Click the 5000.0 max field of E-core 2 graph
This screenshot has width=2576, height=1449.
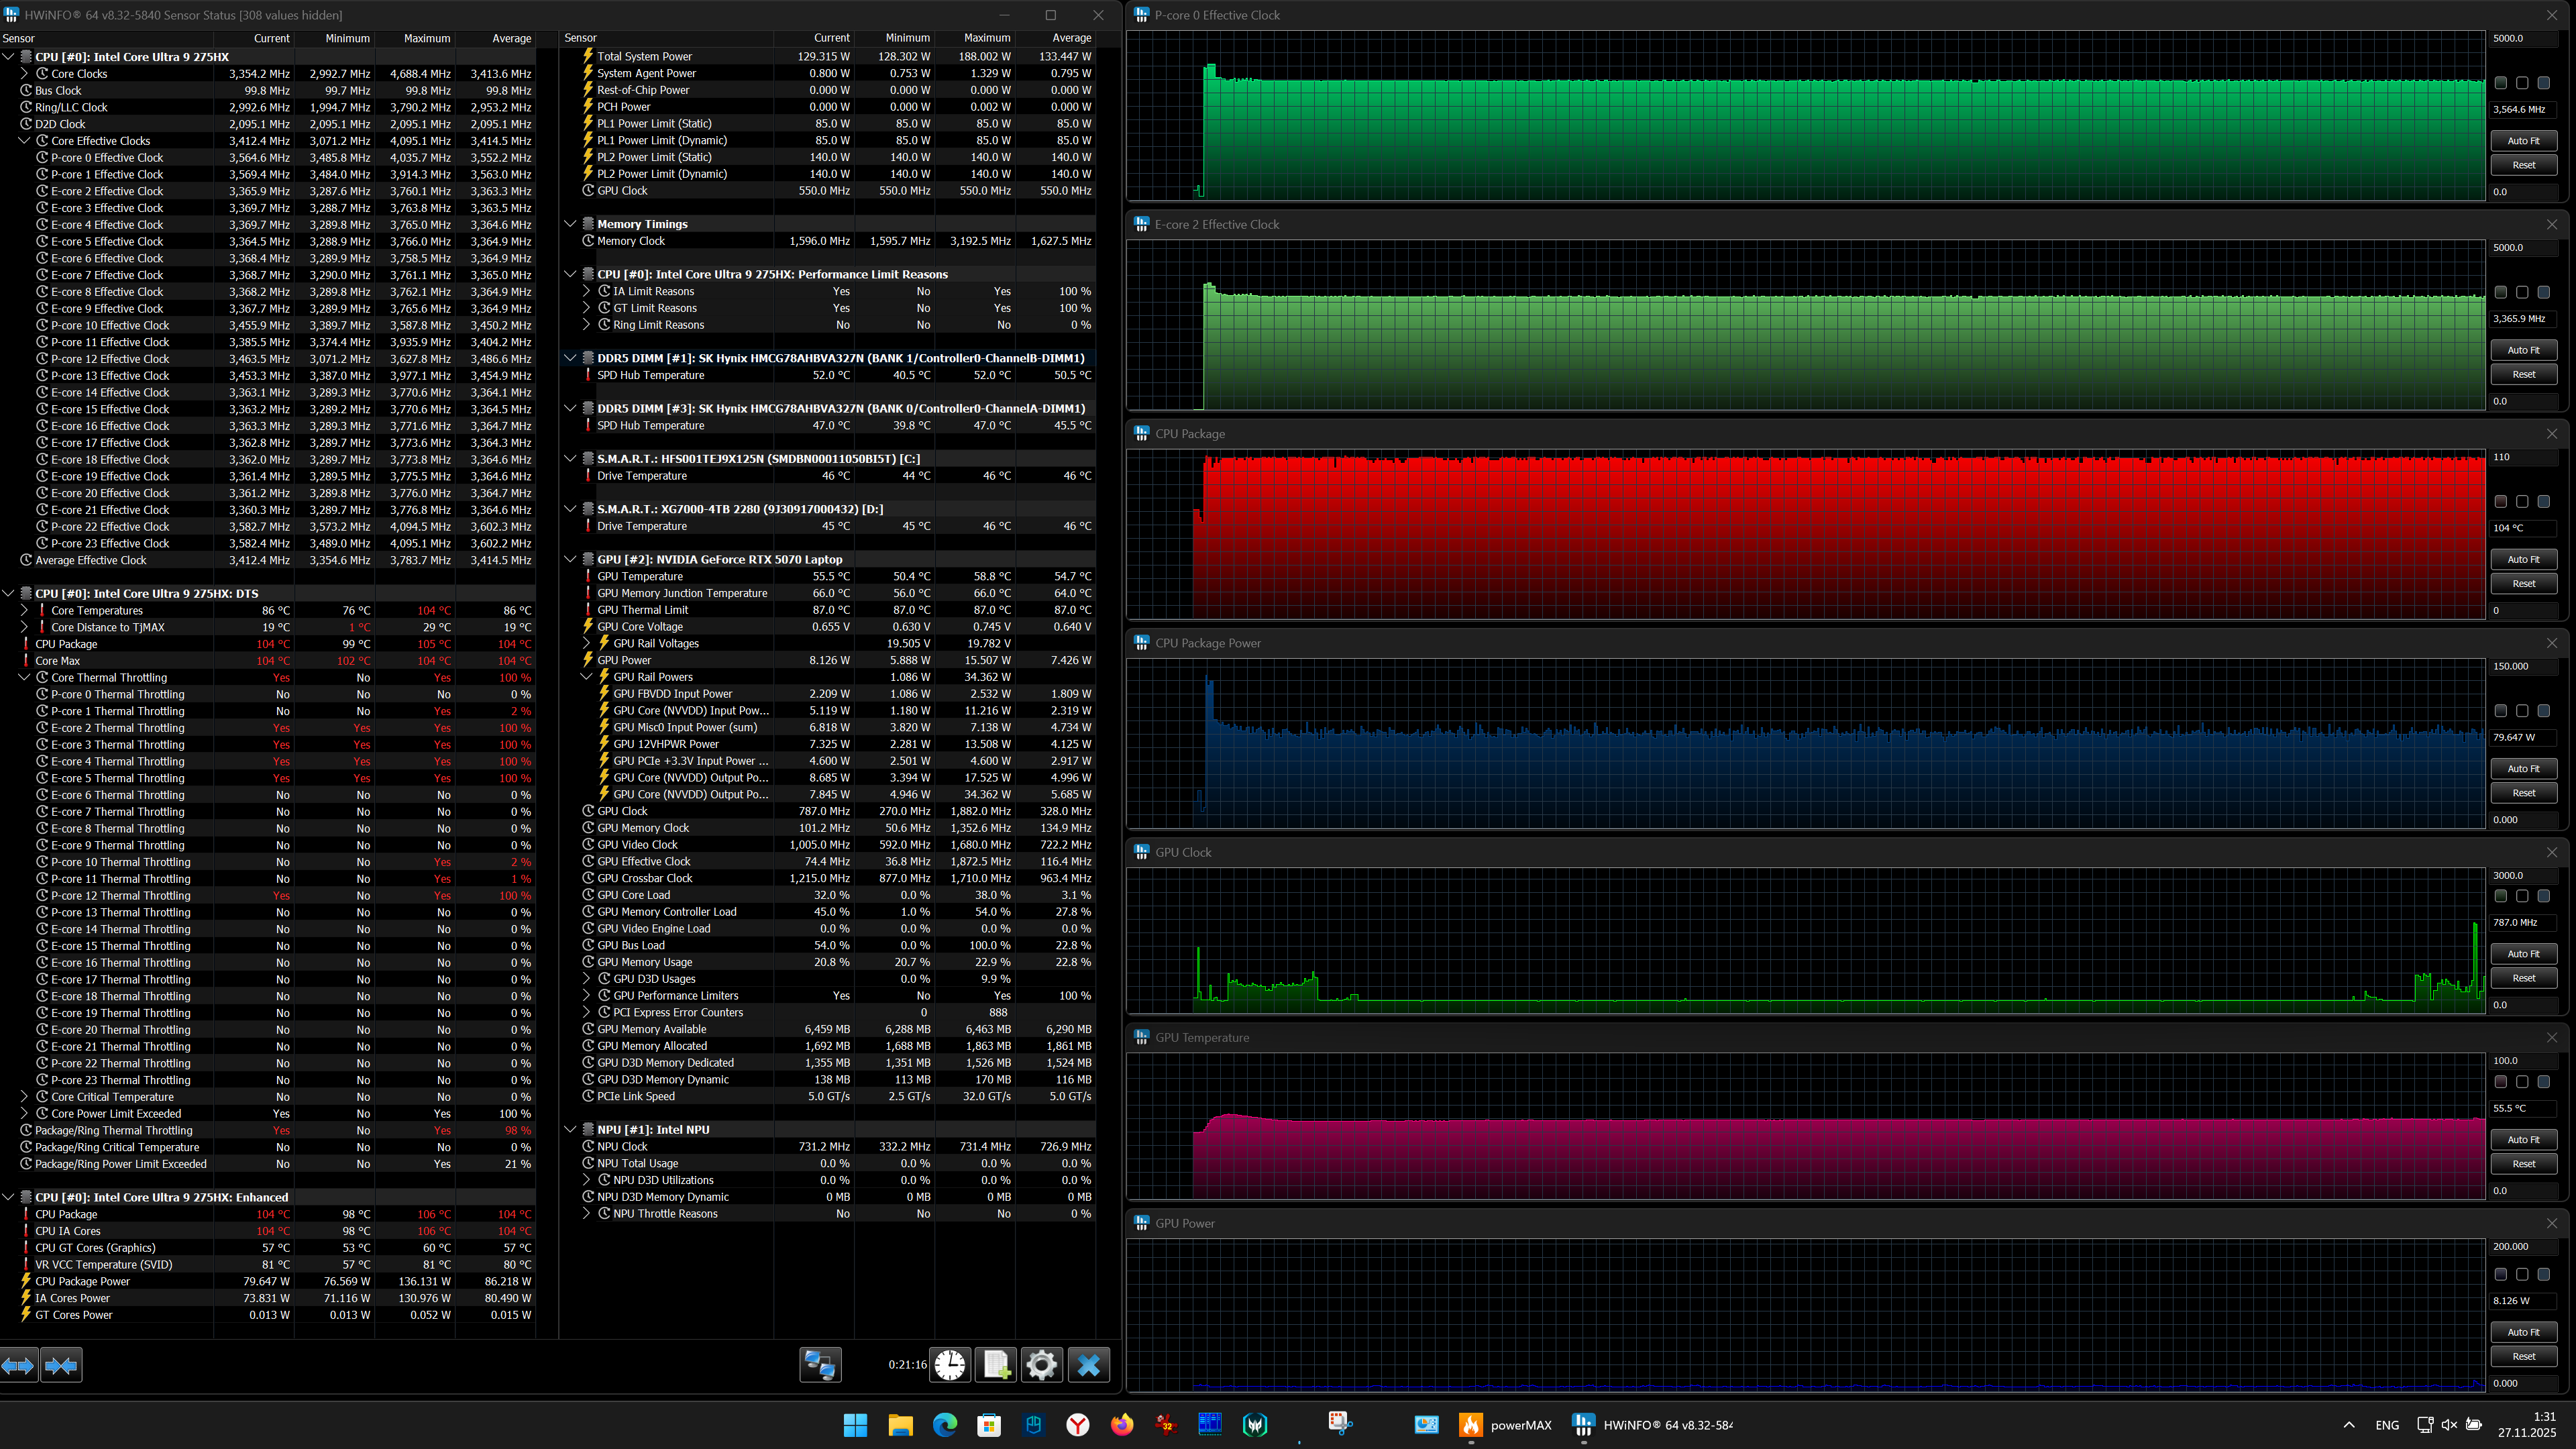pos(2522,247)
